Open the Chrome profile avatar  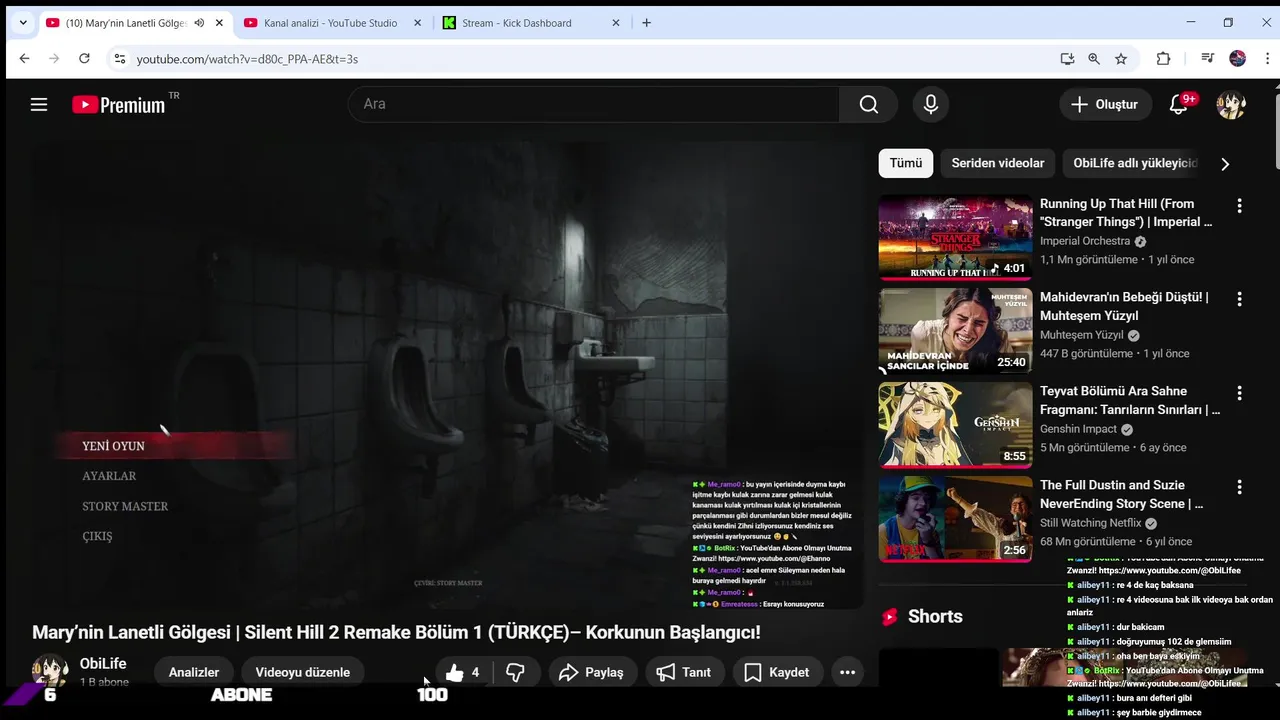(x=1238, y=59)
